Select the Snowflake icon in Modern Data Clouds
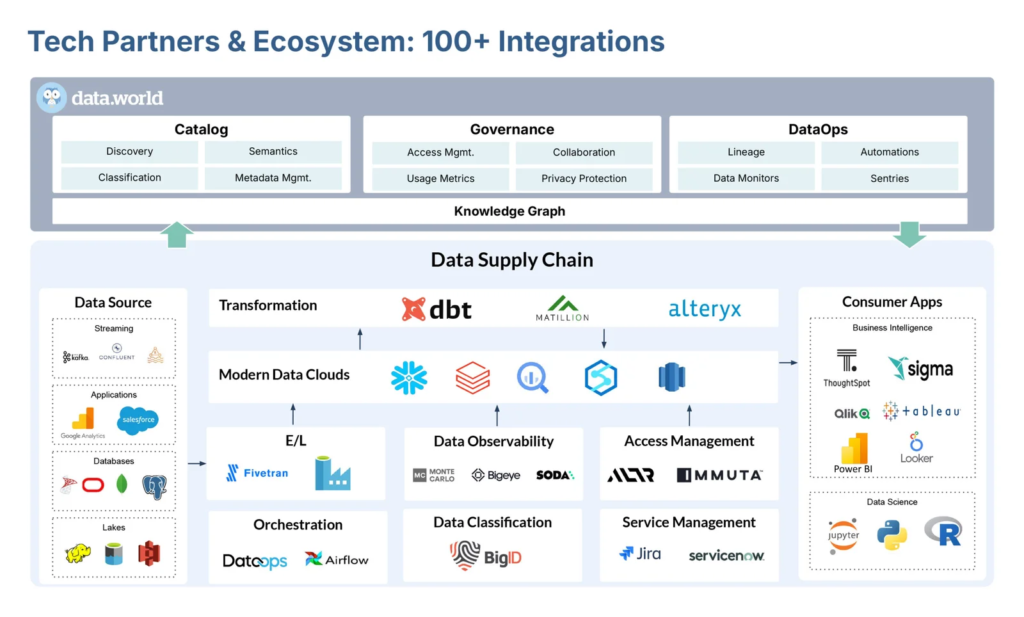 [x=409, y=377]
